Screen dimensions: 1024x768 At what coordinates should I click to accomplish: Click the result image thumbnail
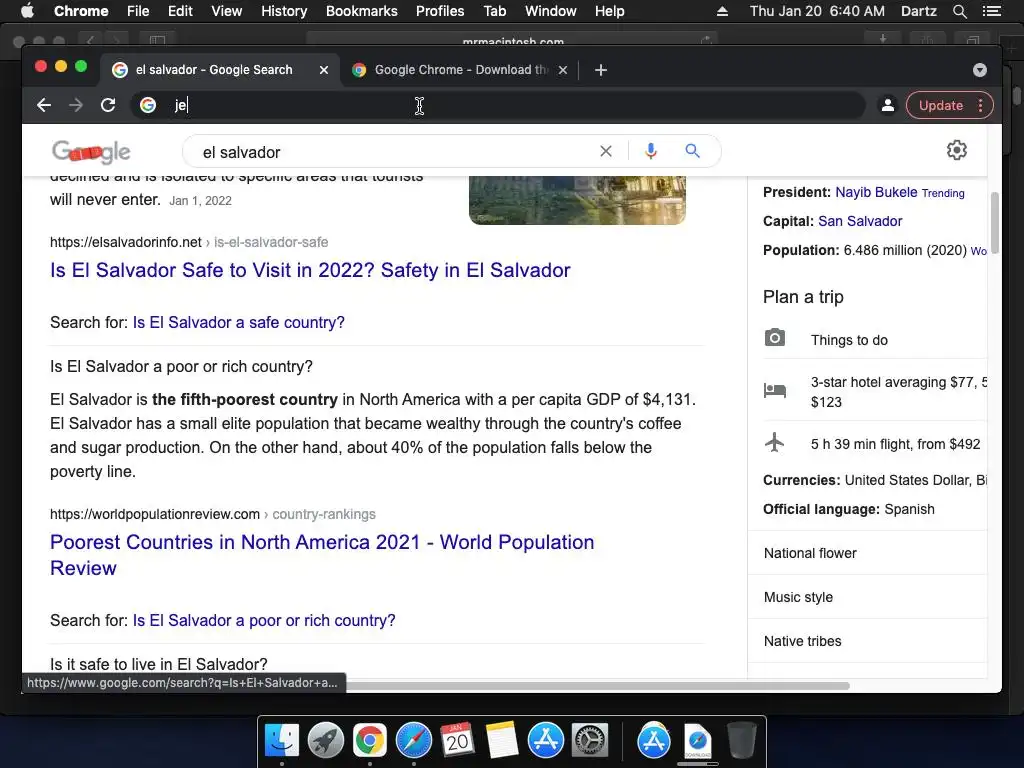577,200
